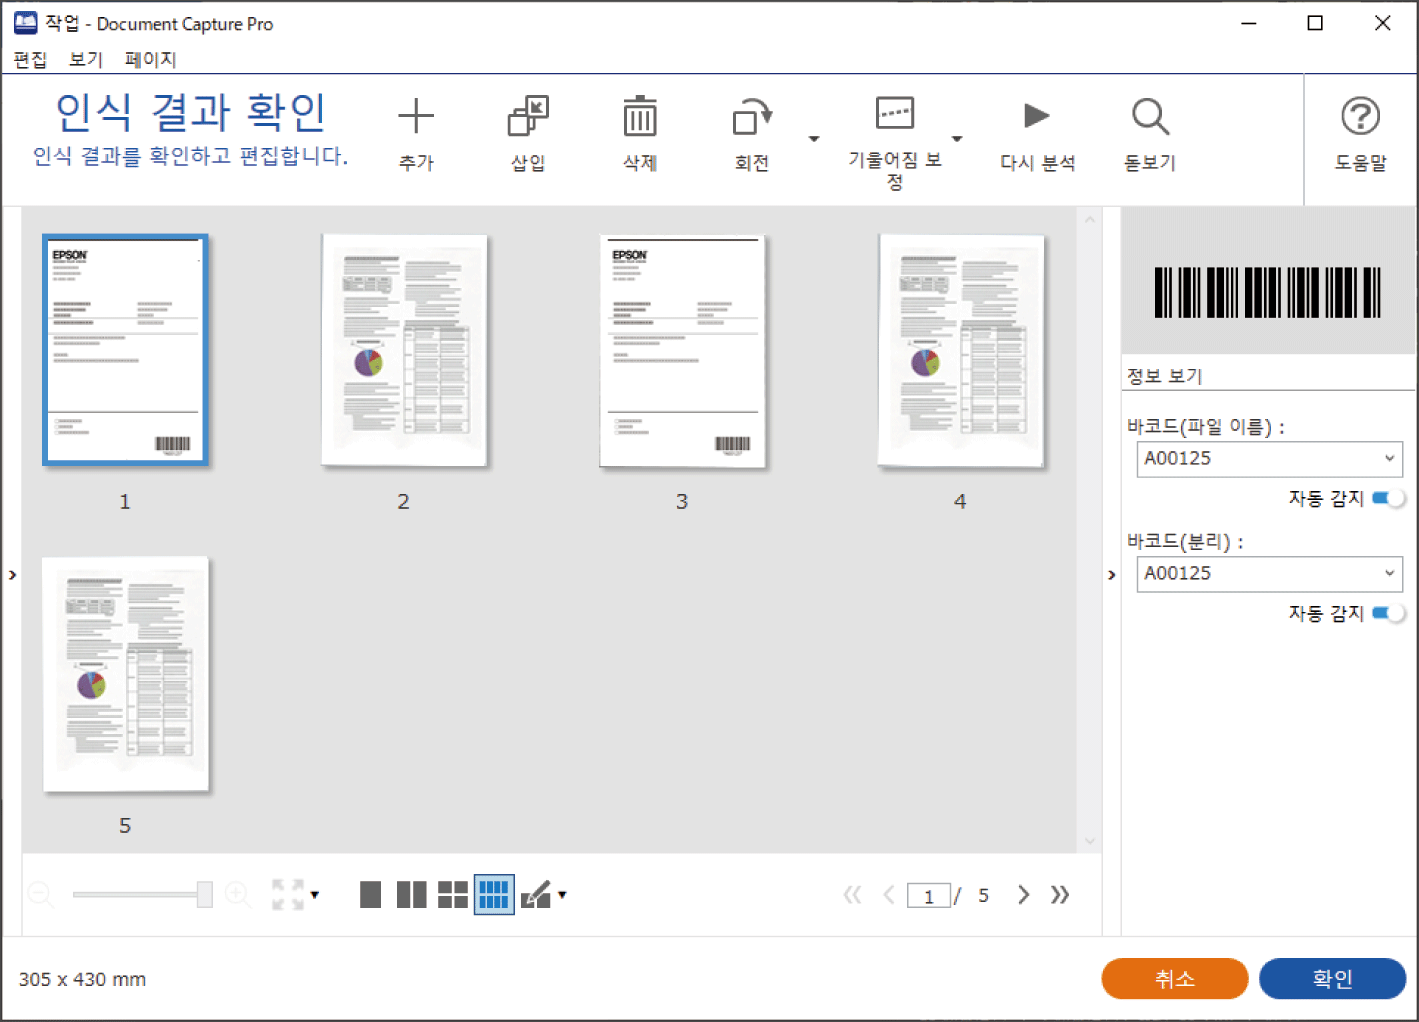Open the 편집 menu
Screen dimensions: 1419x1022
[30, 59]
